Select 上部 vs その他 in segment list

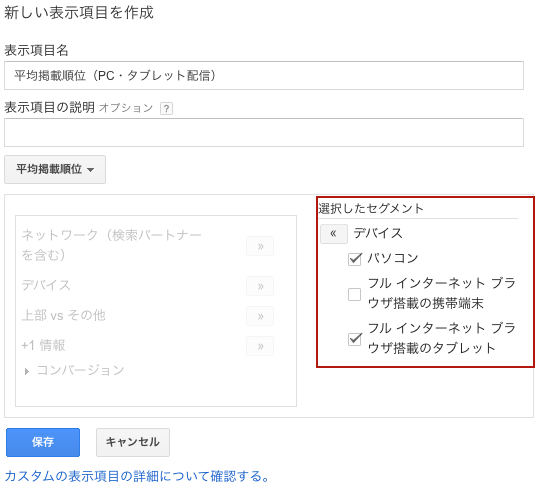pos(64,316)
